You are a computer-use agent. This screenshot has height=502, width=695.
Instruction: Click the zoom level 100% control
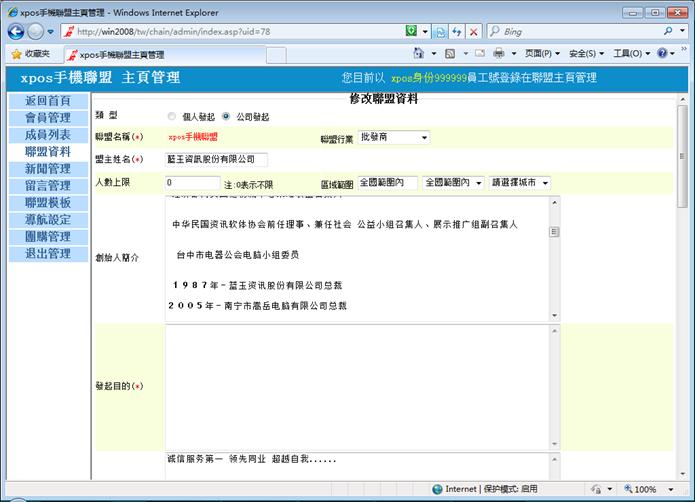click(x=646, y=489)
